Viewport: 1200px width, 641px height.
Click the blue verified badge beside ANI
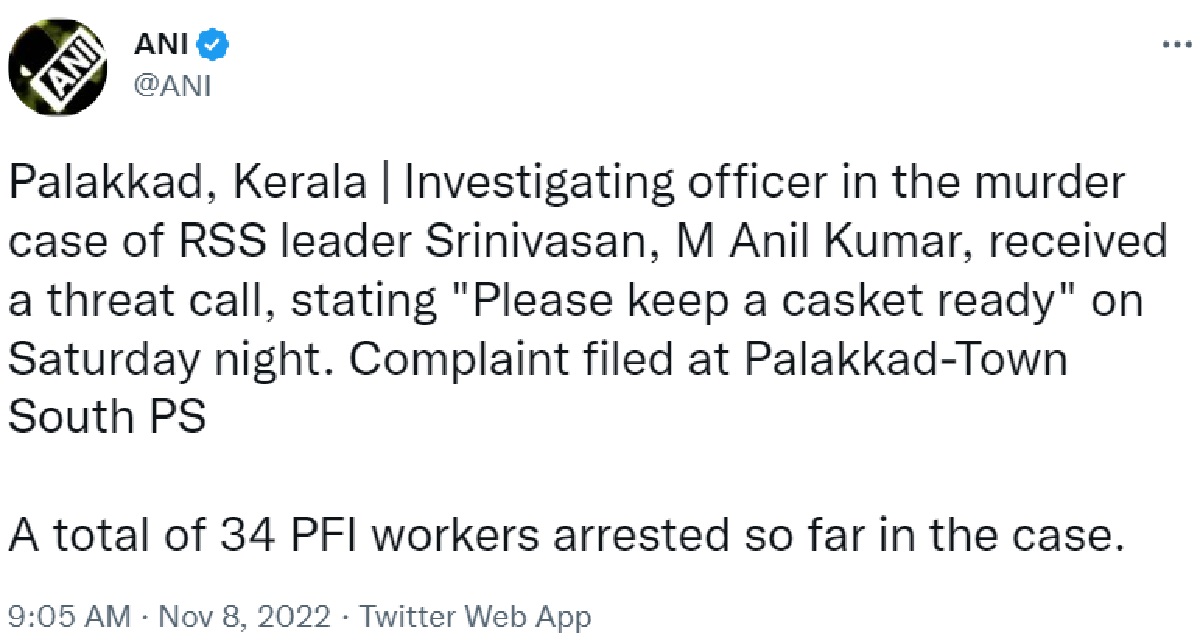216,46
